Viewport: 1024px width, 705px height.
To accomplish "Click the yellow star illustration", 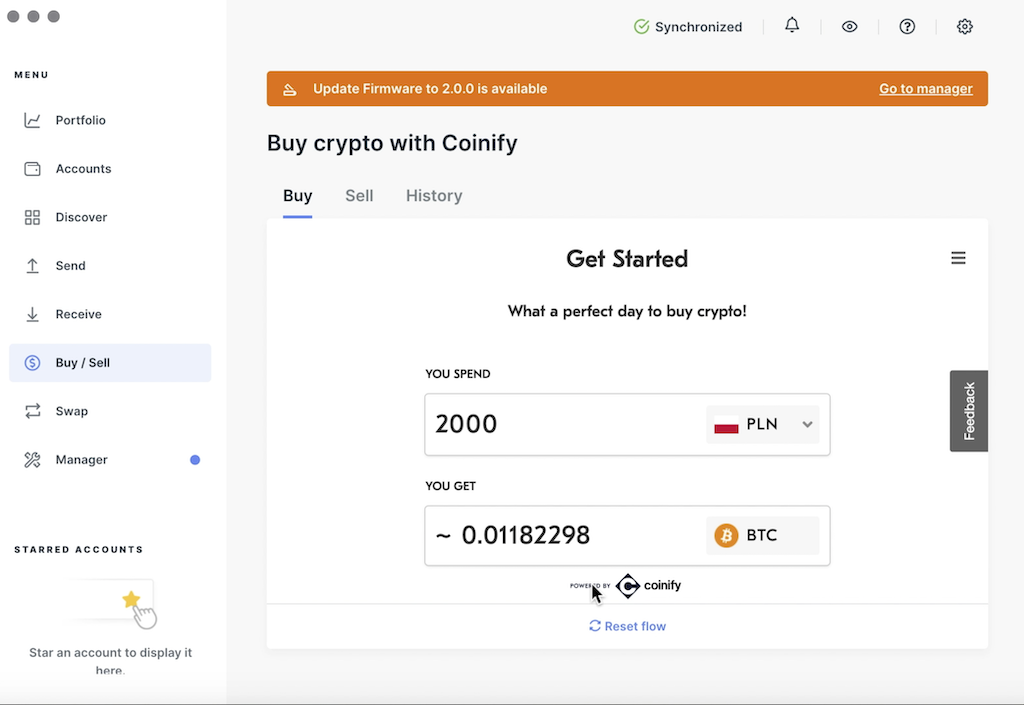I will [131, 599].
